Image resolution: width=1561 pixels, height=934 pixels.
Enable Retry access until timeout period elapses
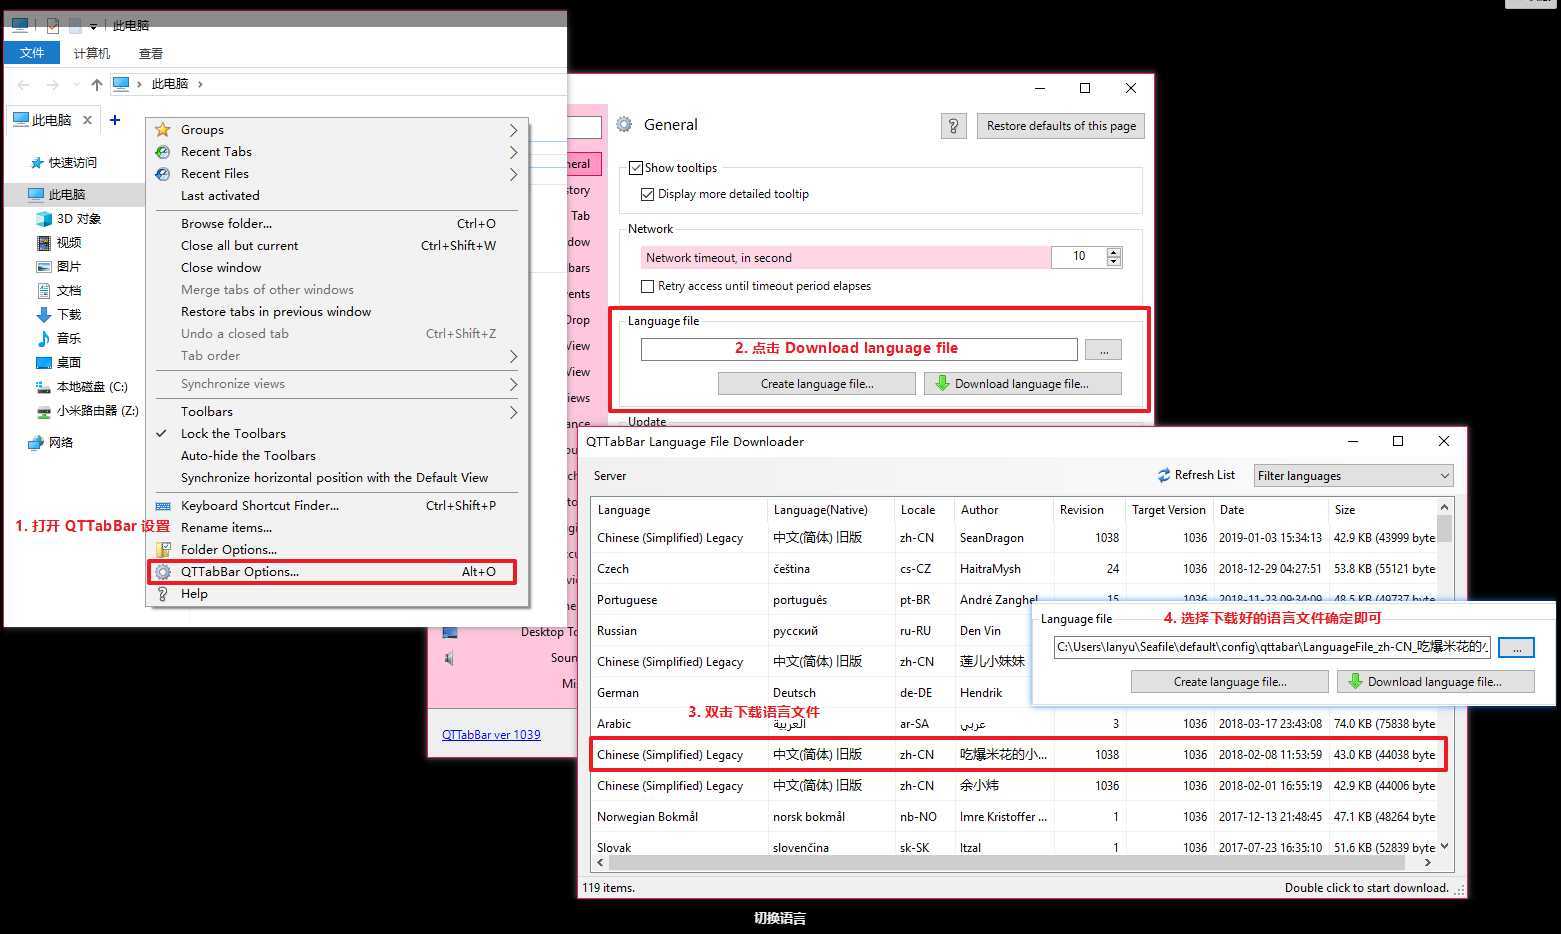tap(647, 286)
